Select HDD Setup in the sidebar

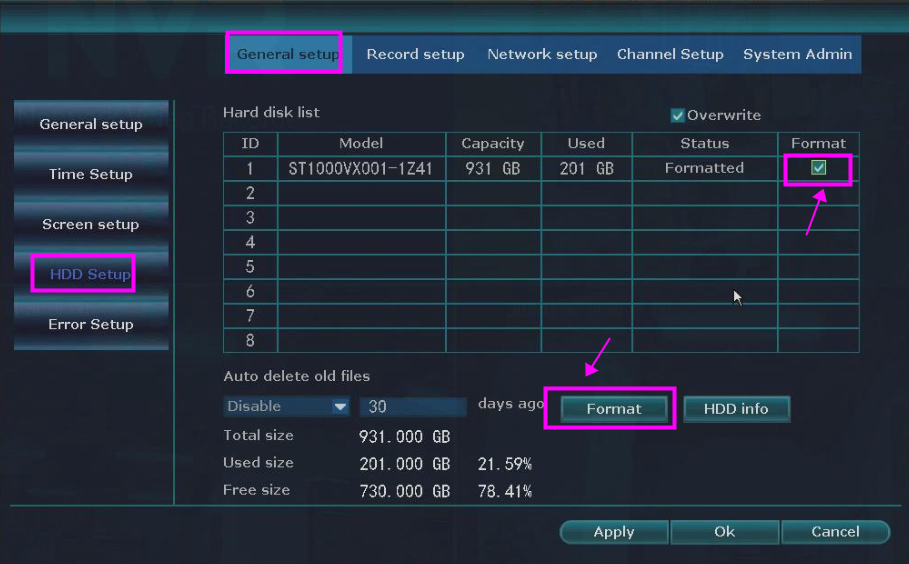(x=91, y=274)
